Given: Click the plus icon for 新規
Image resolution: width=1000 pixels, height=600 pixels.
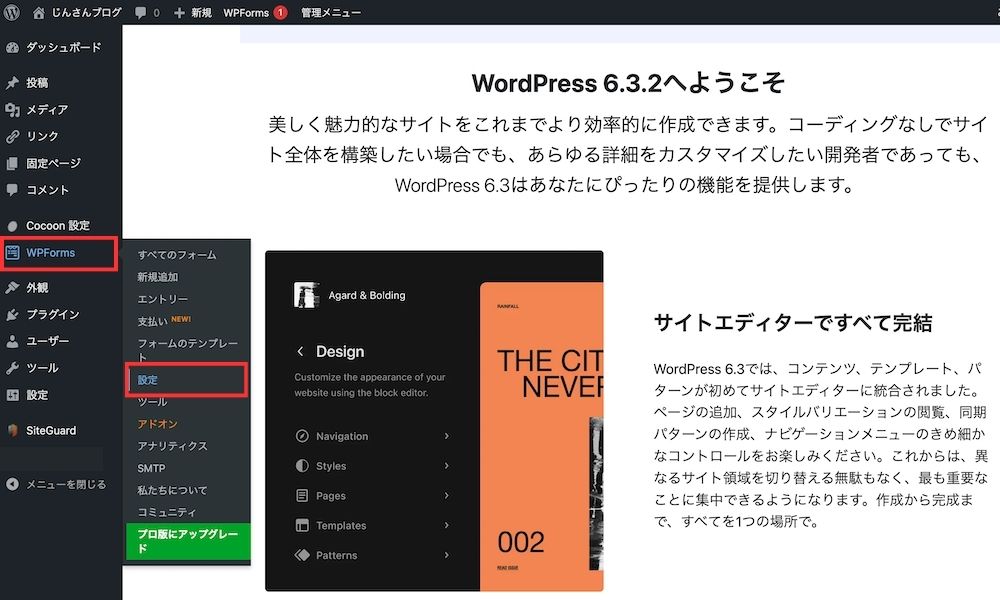Looking at the screenshot, I should (x=179, y=13).
